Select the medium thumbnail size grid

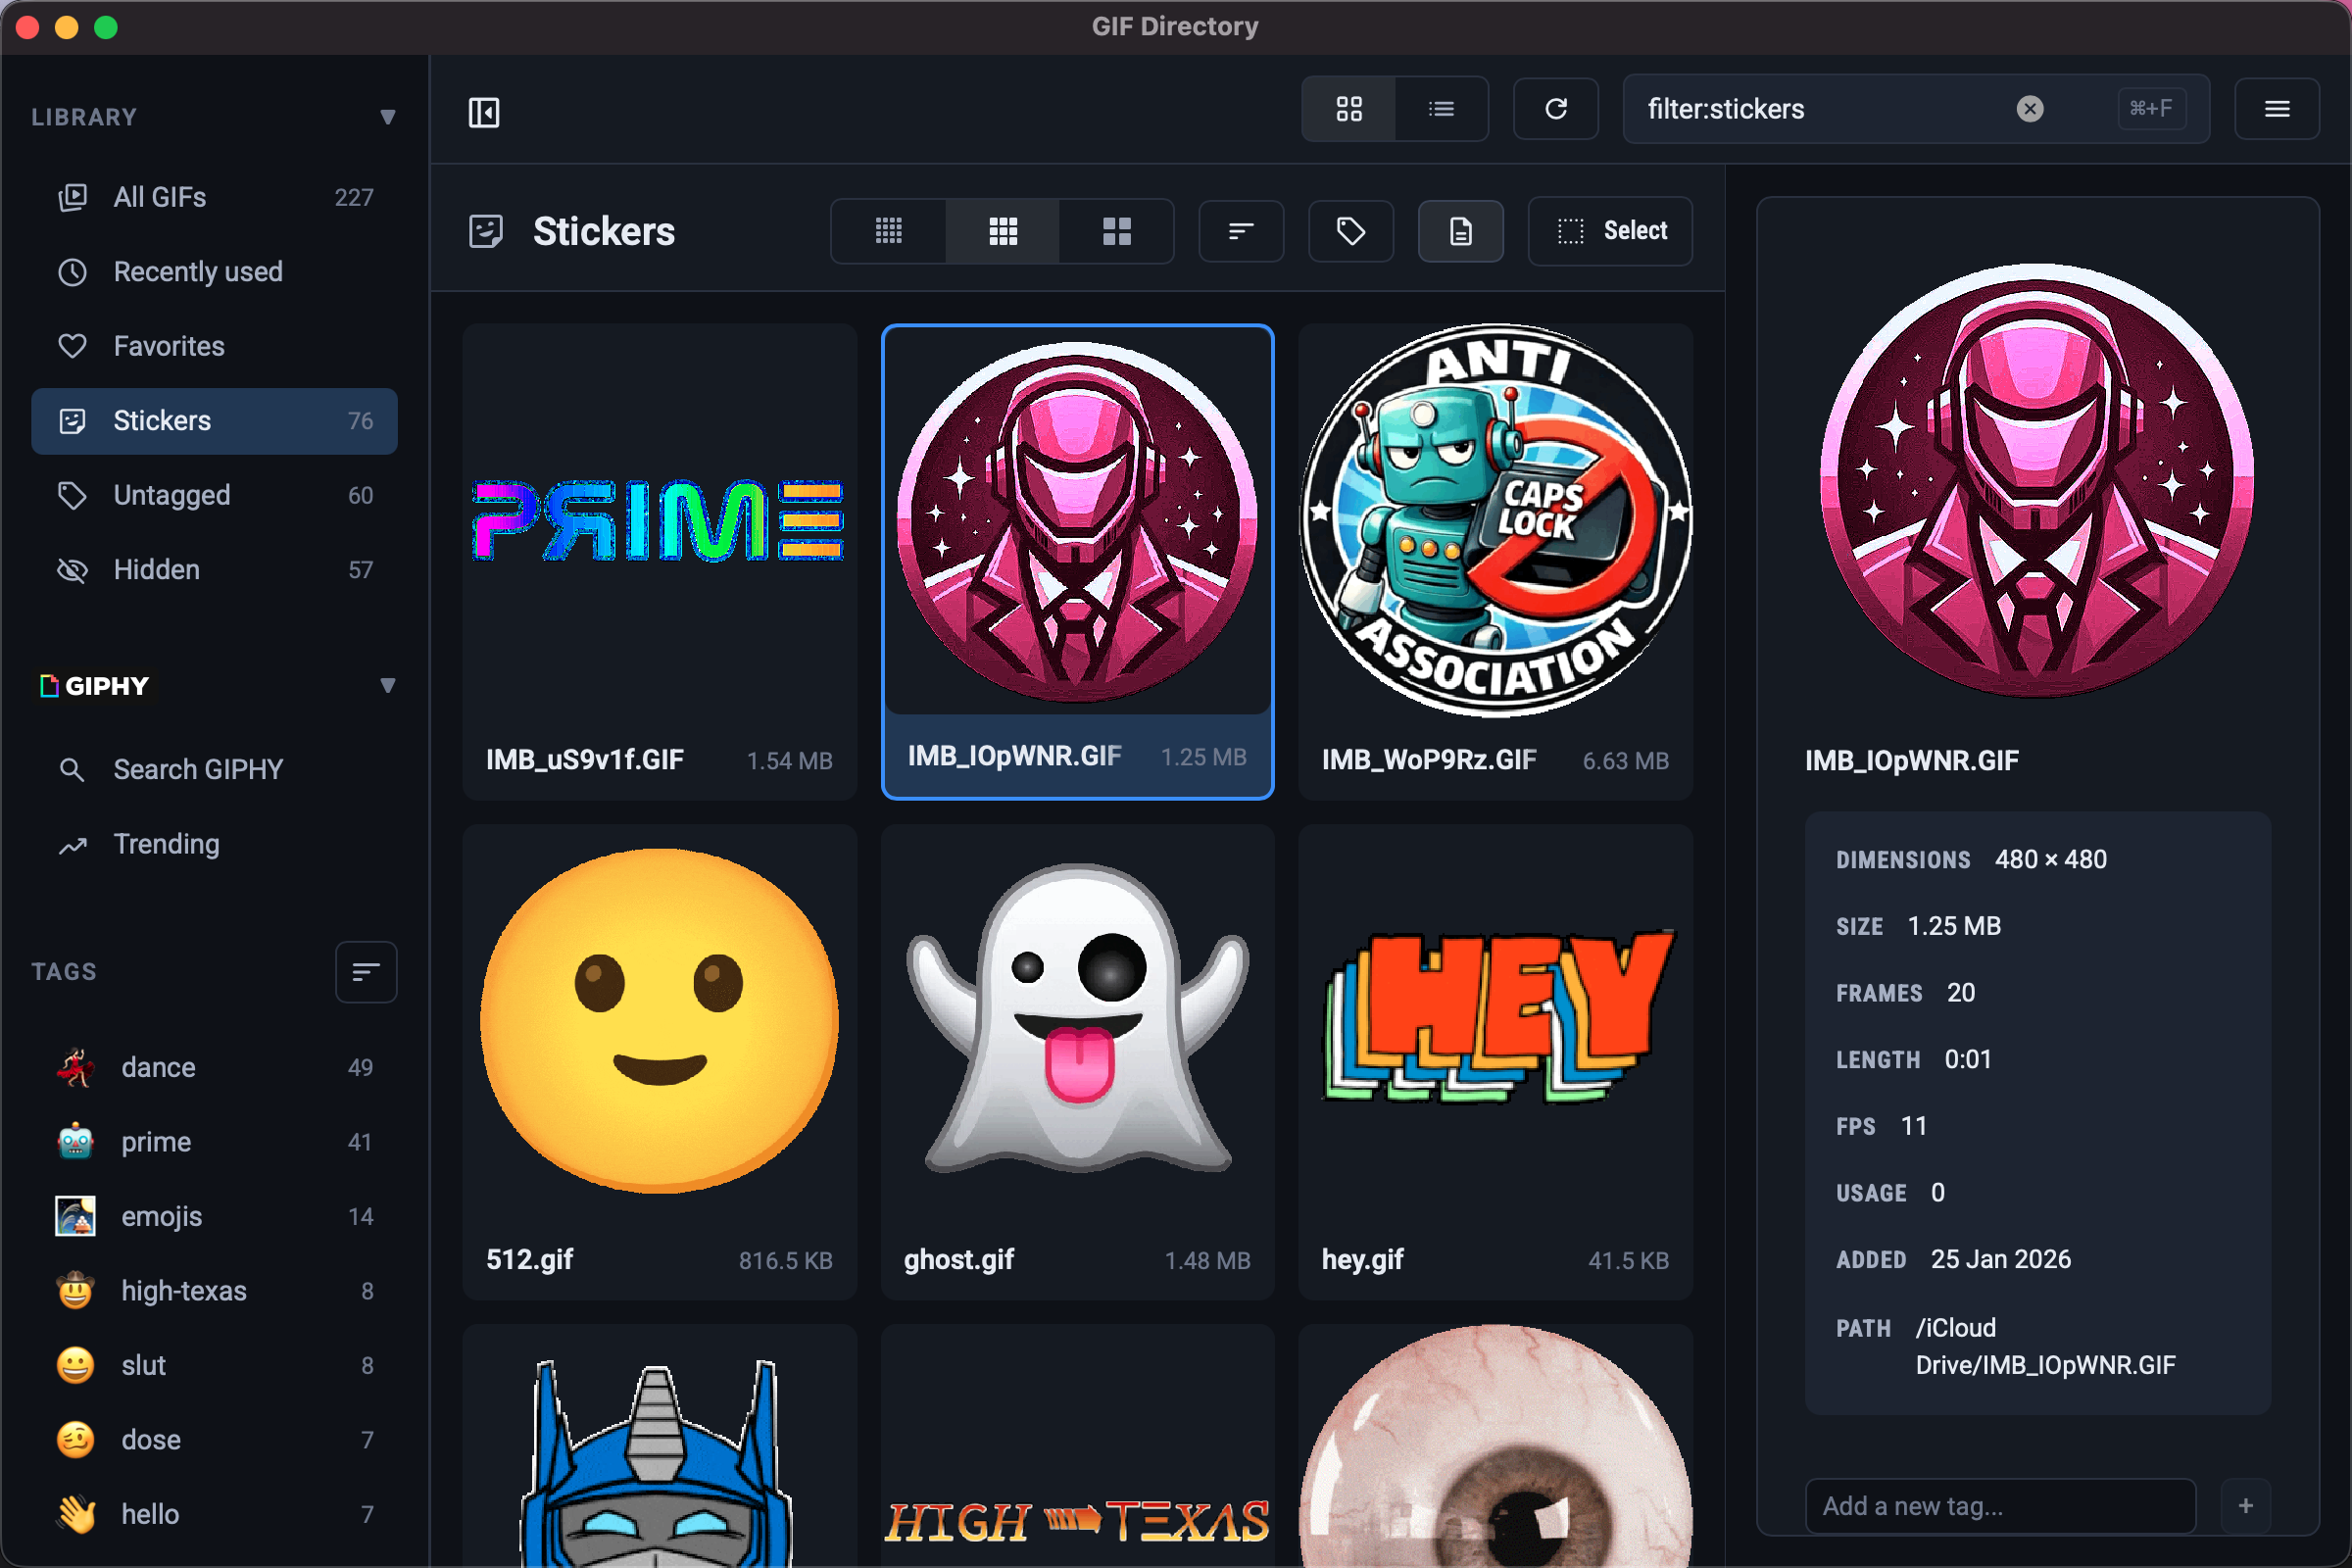pyautogui.click(x=1003, y=231)
